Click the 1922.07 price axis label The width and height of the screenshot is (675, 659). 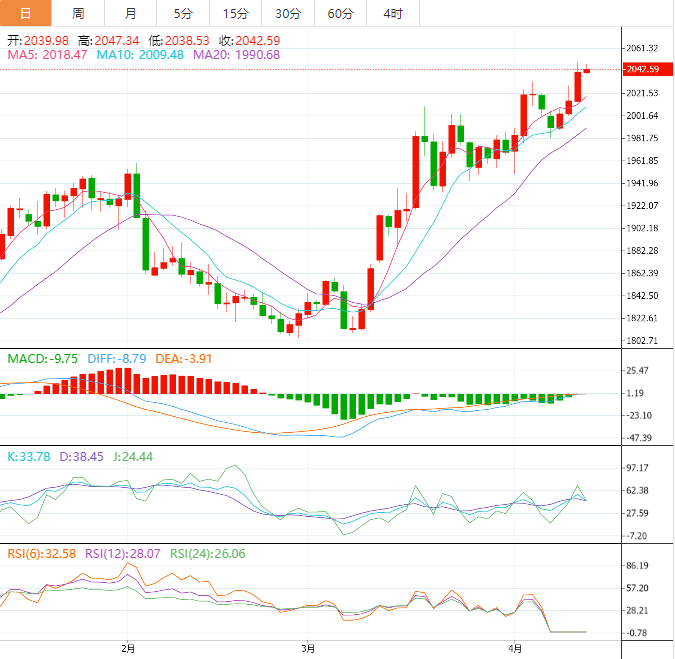642,205
